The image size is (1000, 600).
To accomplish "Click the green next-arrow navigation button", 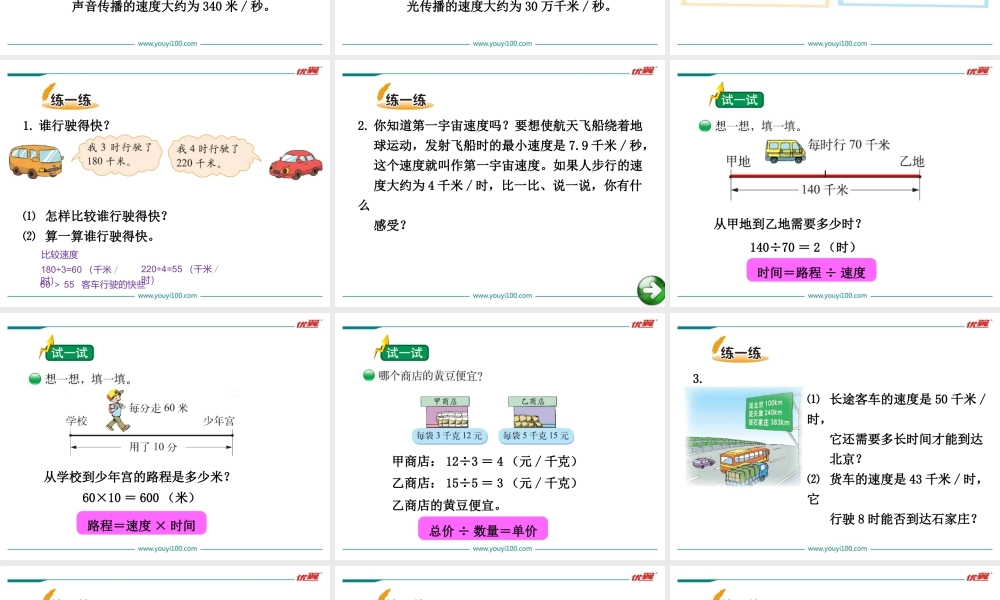I will pos(651,291).
